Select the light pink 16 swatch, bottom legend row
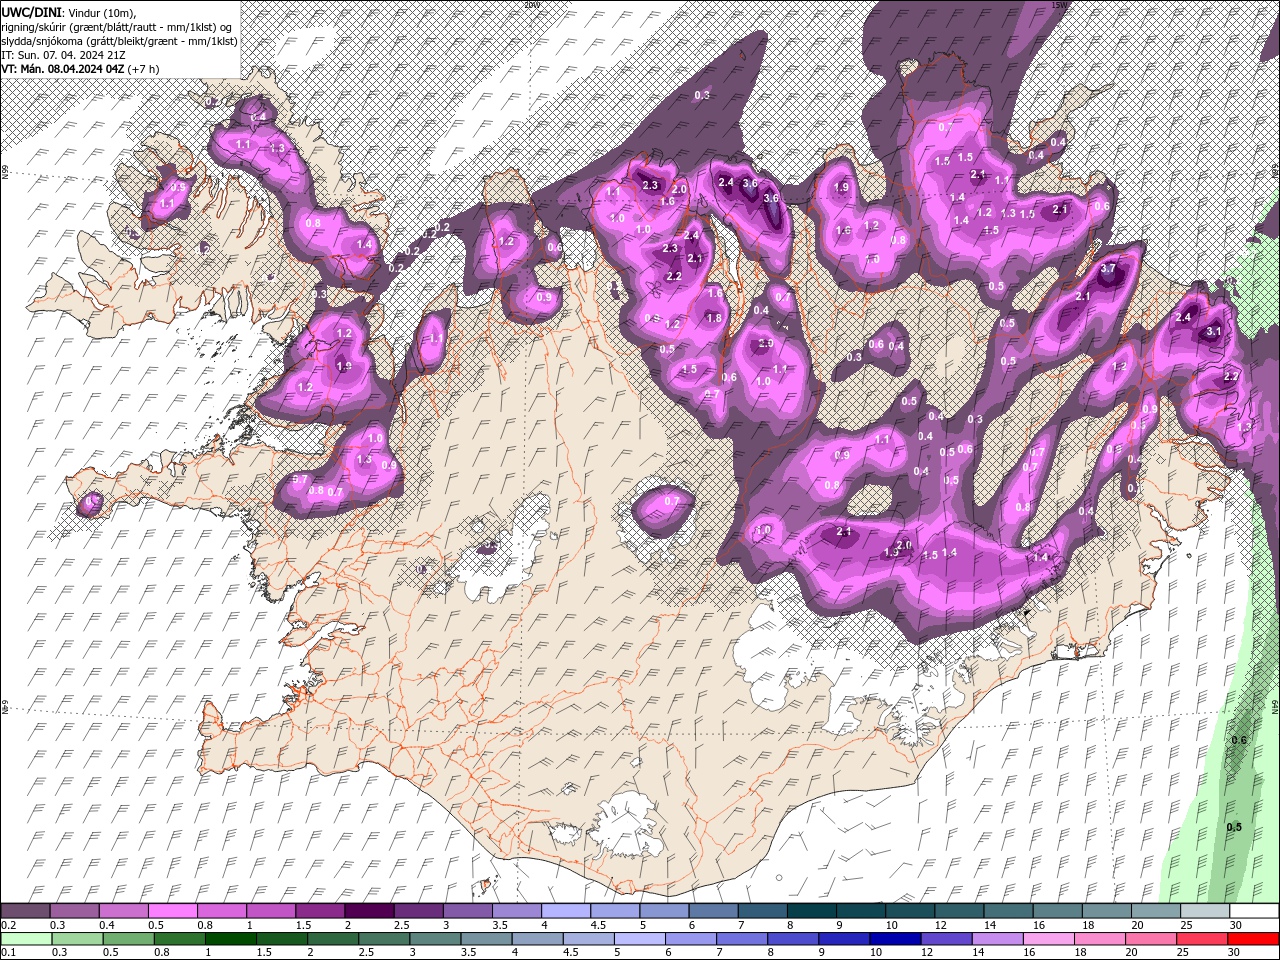The width and height of the screenshot is (1280, 960). 1049,939
